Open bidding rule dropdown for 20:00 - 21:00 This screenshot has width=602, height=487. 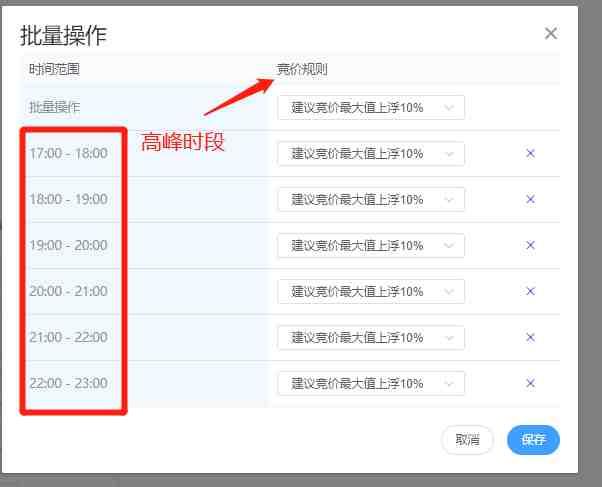370,291
